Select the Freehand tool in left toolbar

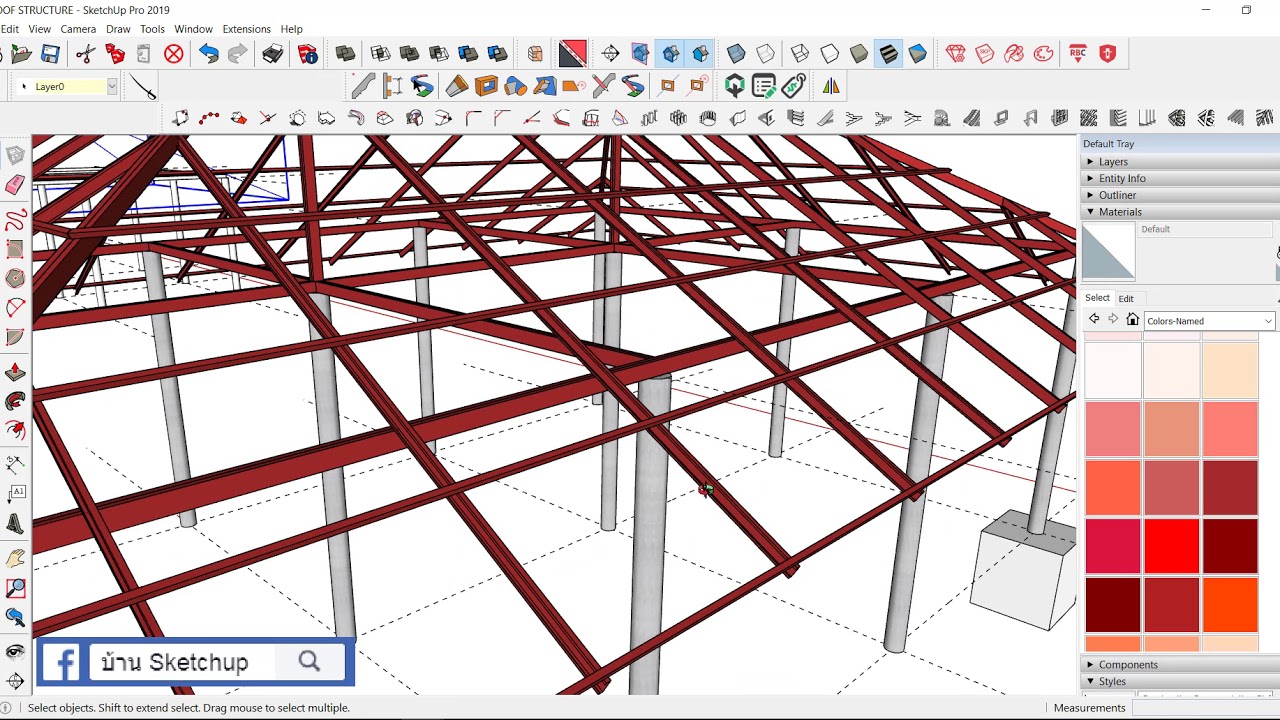15,219
